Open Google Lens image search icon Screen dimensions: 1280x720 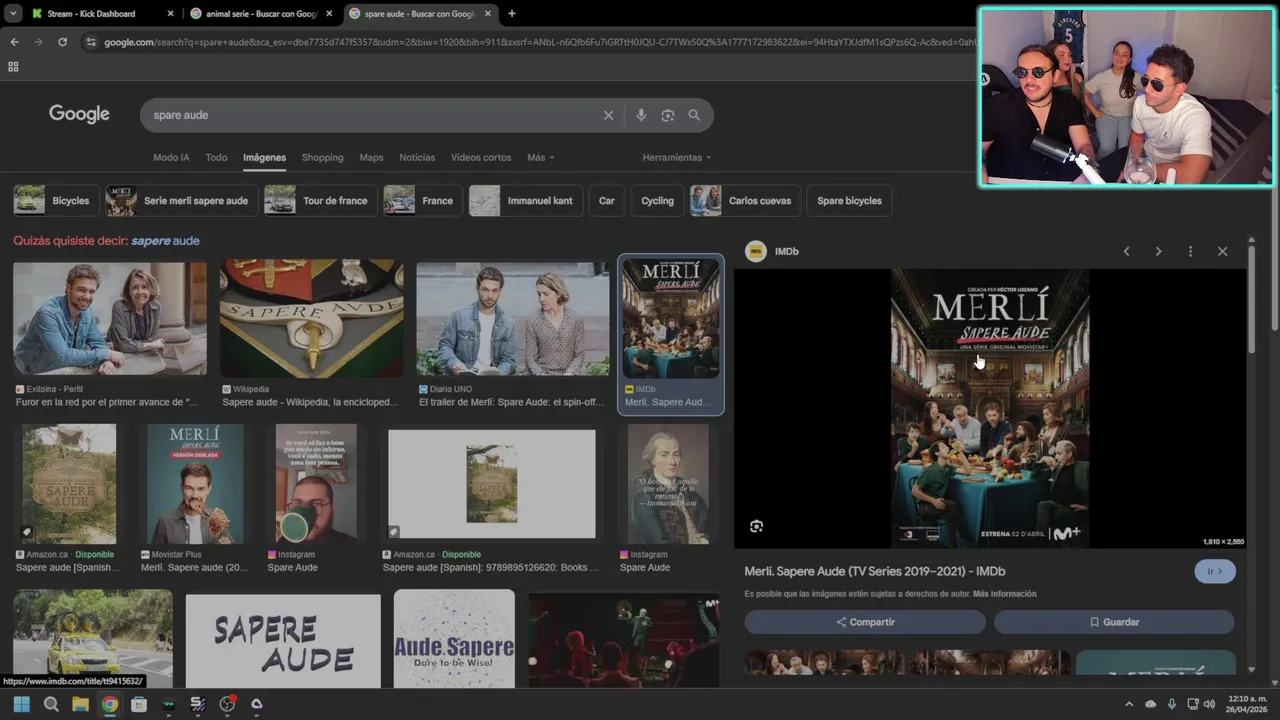(668, 115)
